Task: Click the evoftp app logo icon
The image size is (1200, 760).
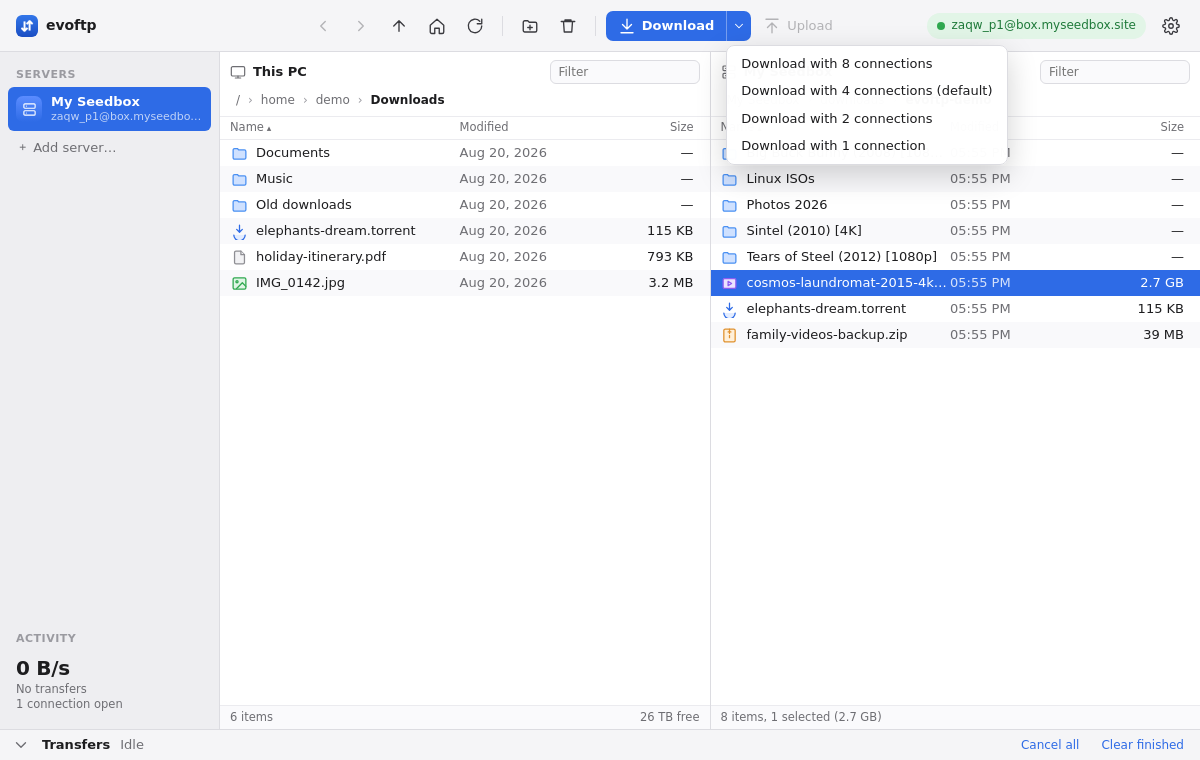Action: [27, 26]
